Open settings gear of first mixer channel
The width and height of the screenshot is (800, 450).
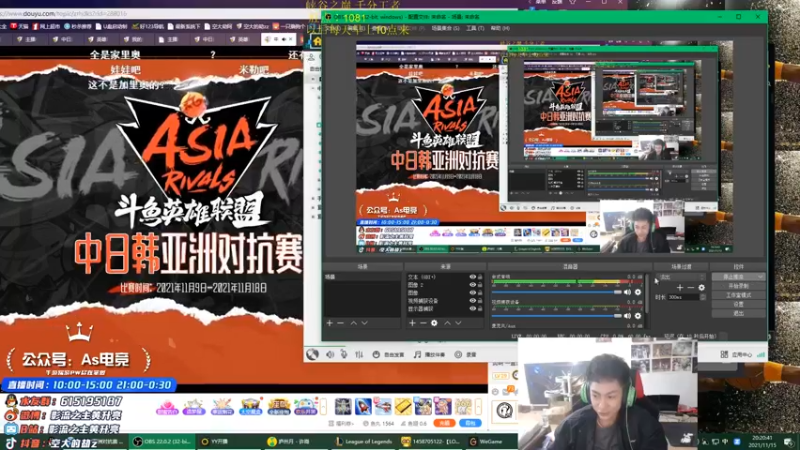(x=638, y=292)
